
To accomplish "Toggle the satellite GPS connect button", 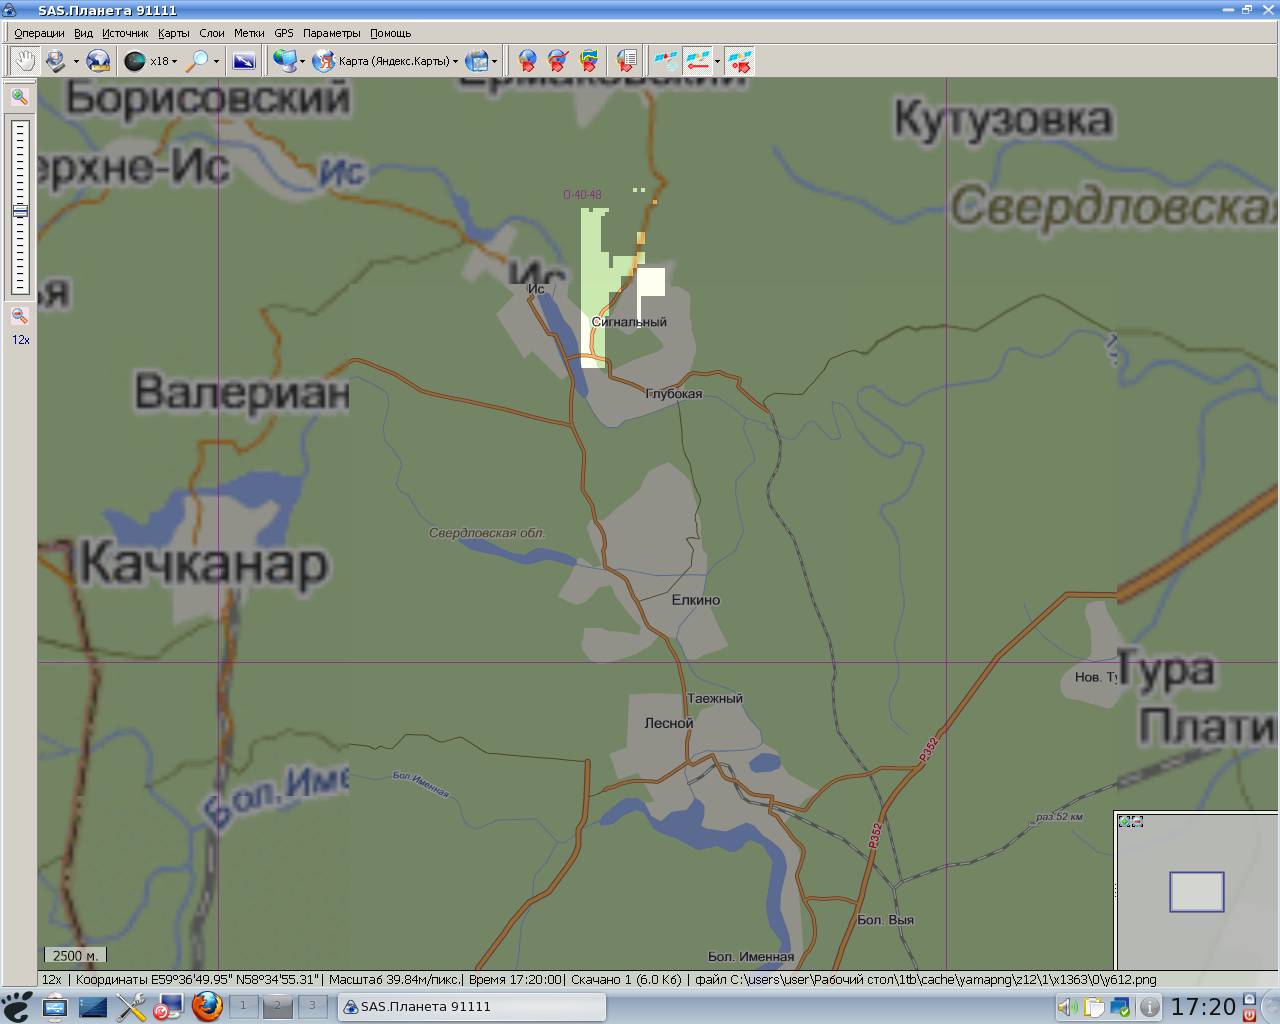I will (x=665, y=61).
